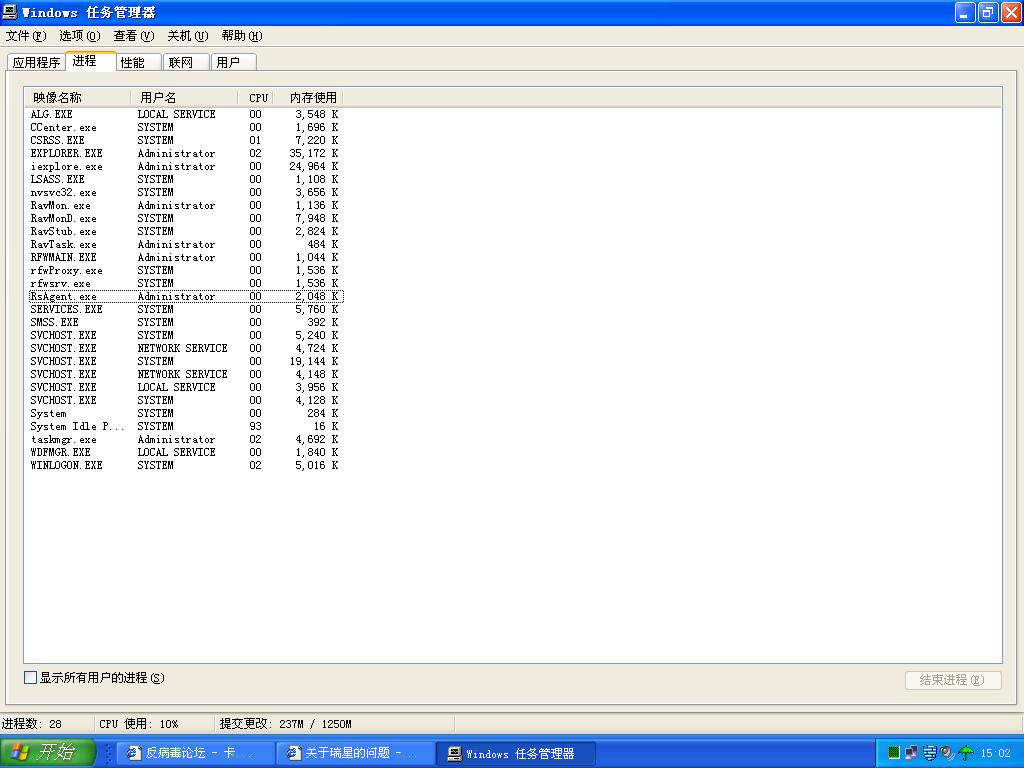Select the LSASS.EXE process row

pos(185,180)
